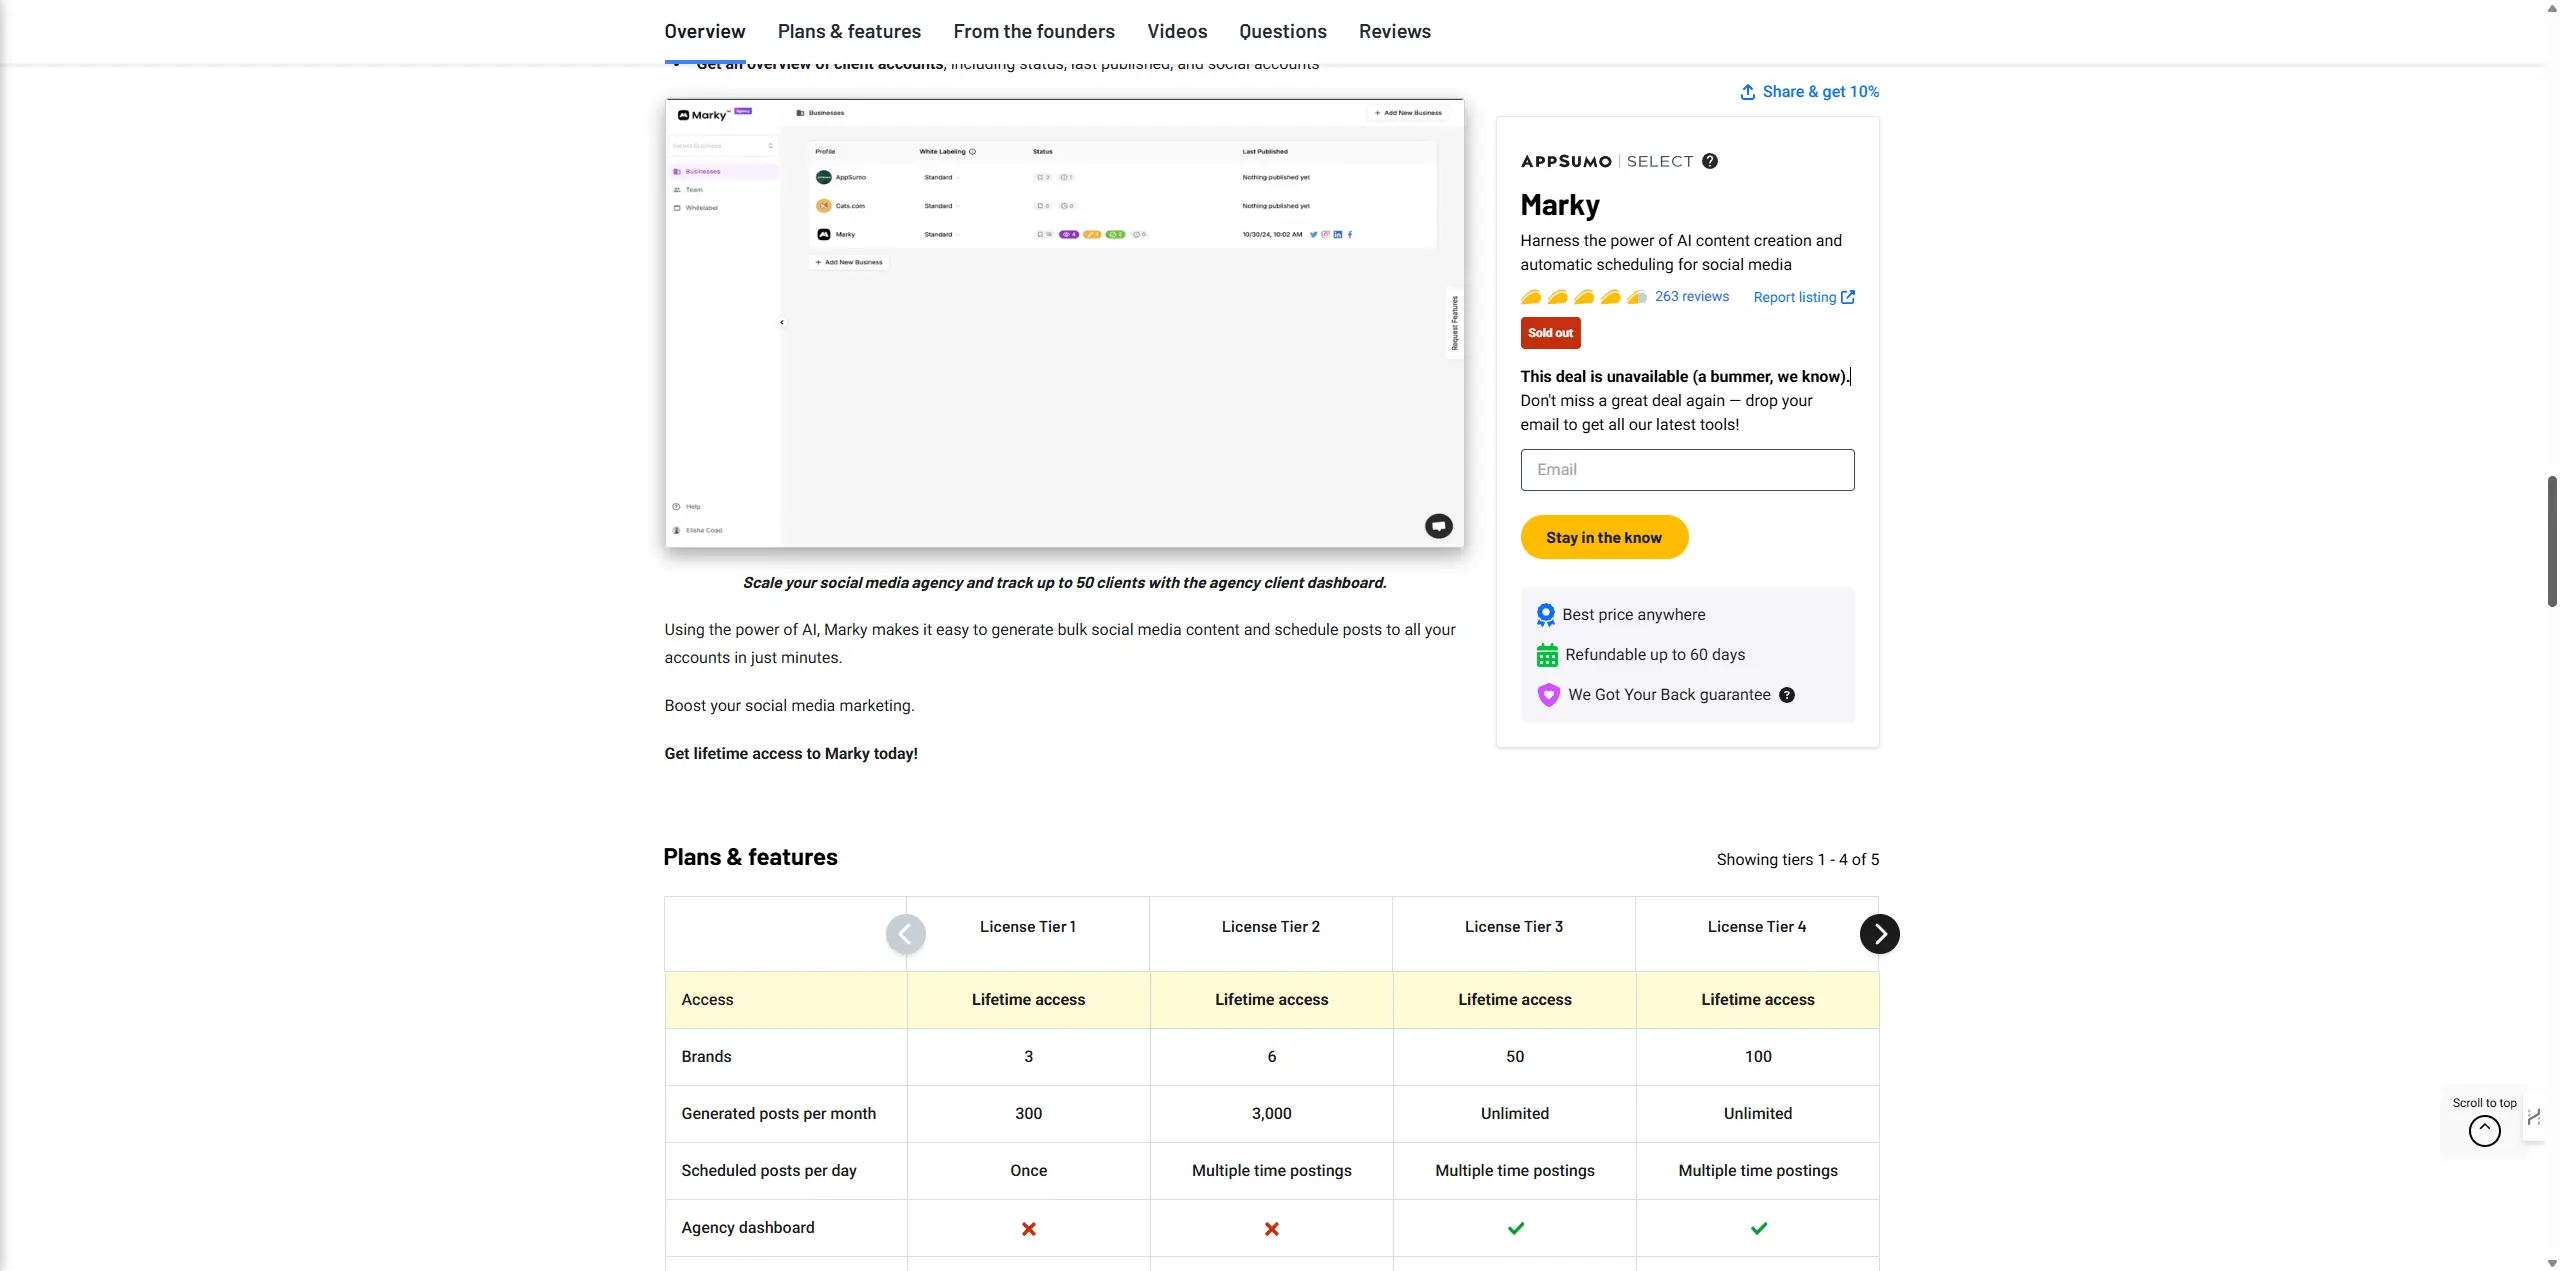
Task: Open the We Got Your Back help icon
Action: click(x=1787, y=695)
